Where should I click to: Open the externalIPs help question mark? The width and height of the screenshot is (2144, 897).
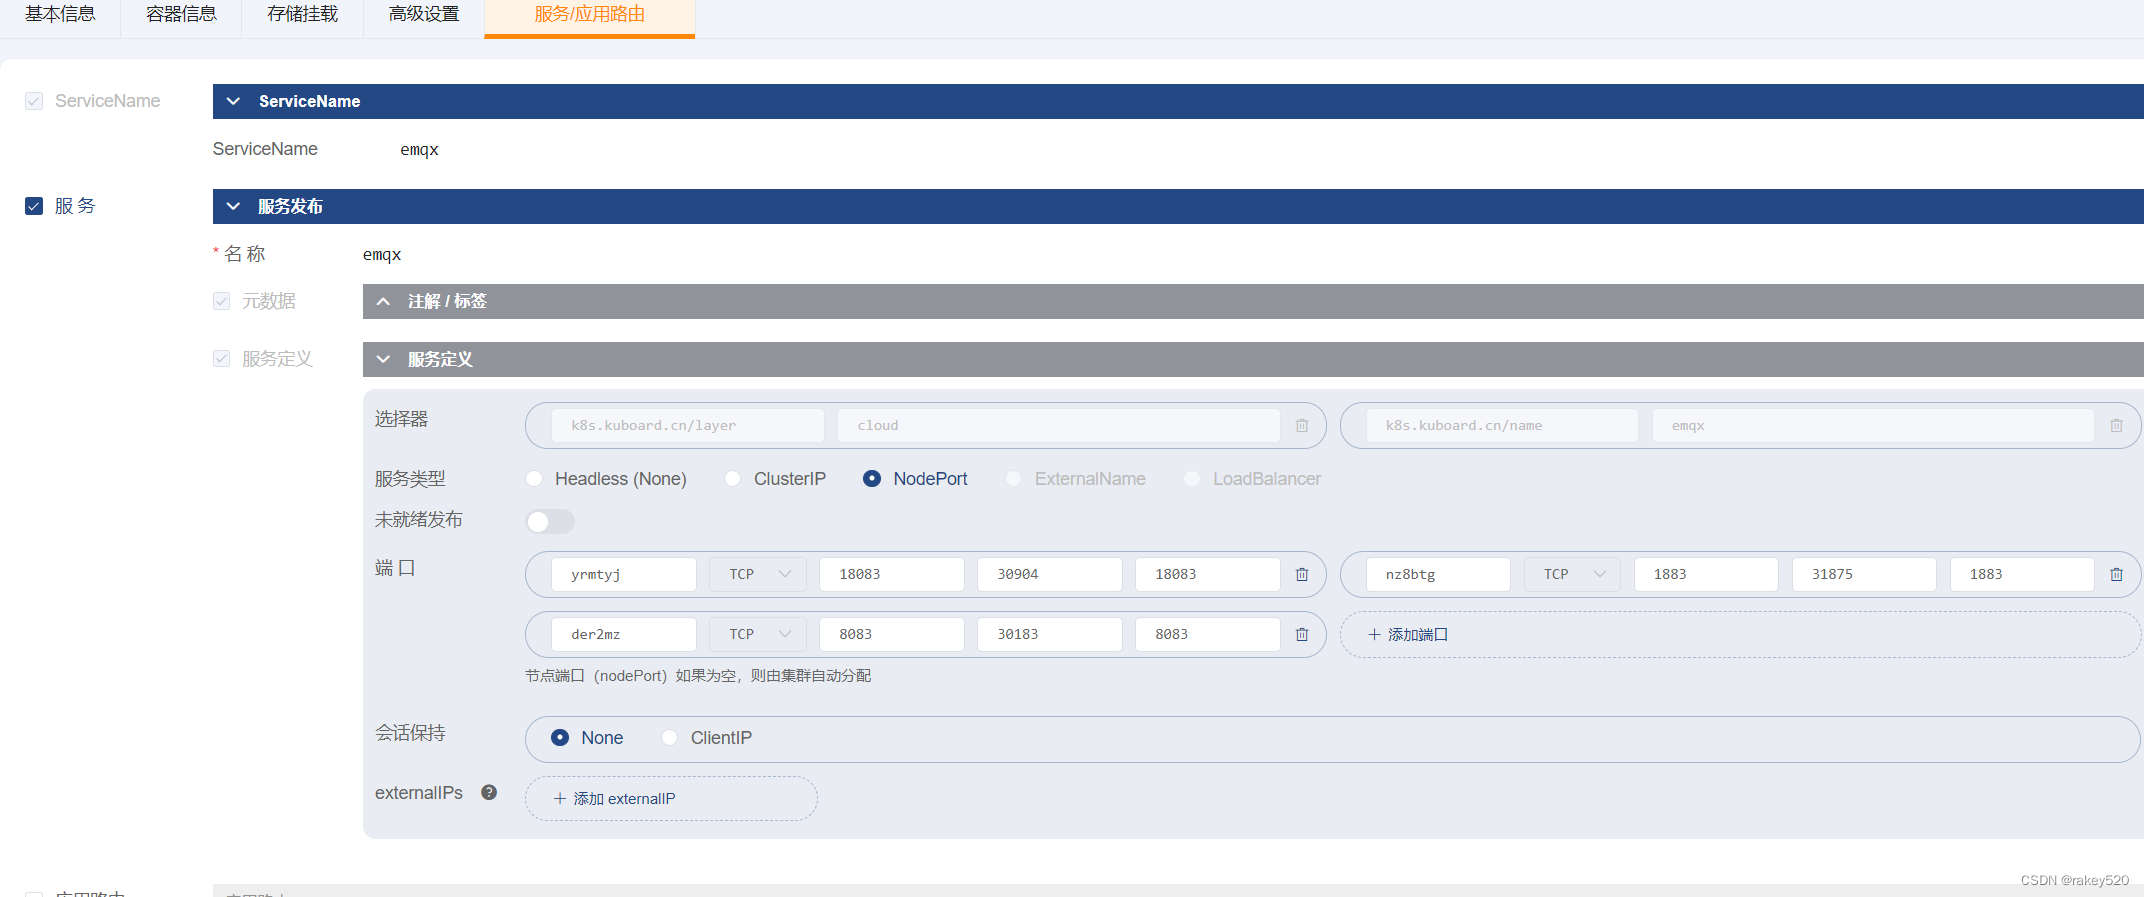pos(489,793)
